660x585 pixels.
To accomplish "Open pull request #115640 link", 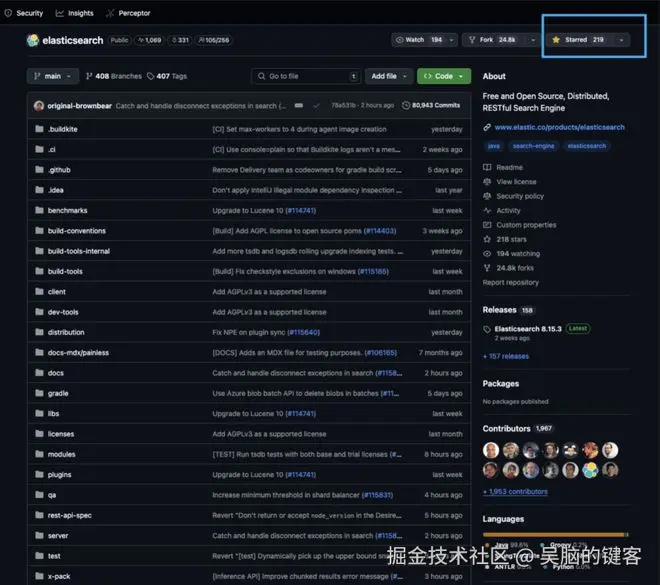I will 303,332.
